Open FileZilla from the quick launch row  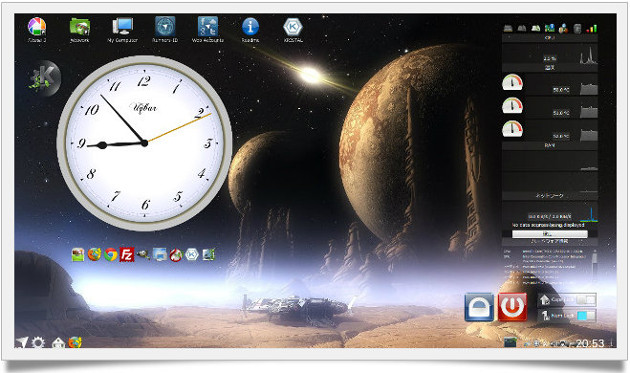tap(127, 255)
